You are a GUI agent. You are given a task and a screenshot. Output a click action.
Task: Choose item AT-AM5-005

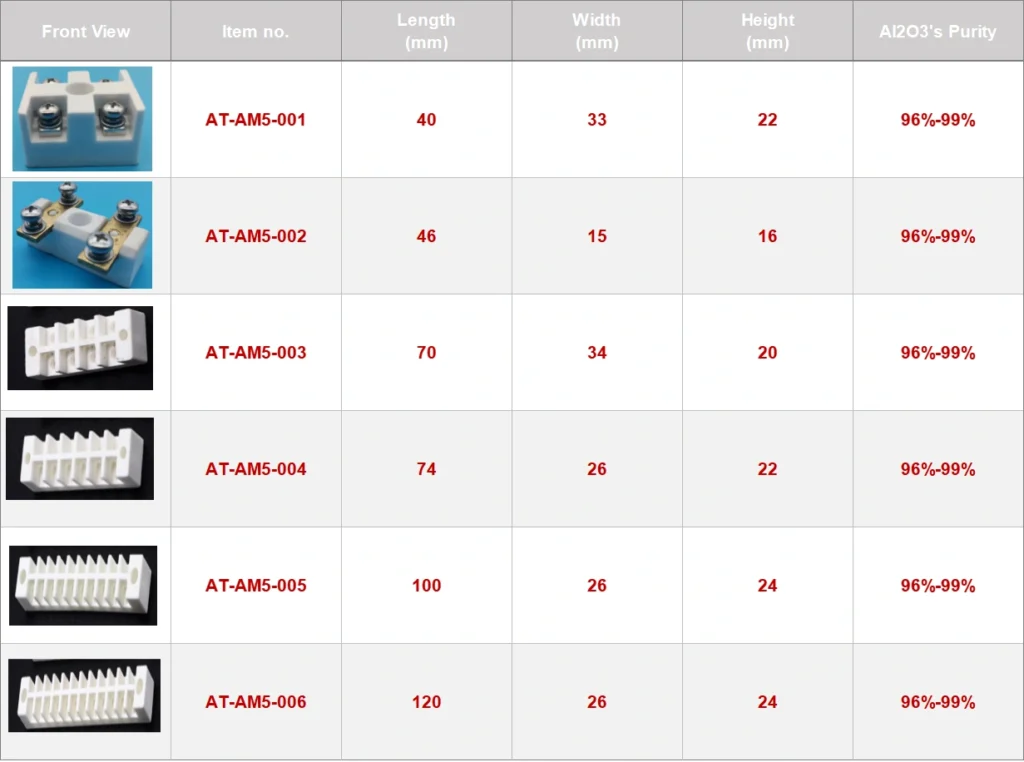pos(256,586)
